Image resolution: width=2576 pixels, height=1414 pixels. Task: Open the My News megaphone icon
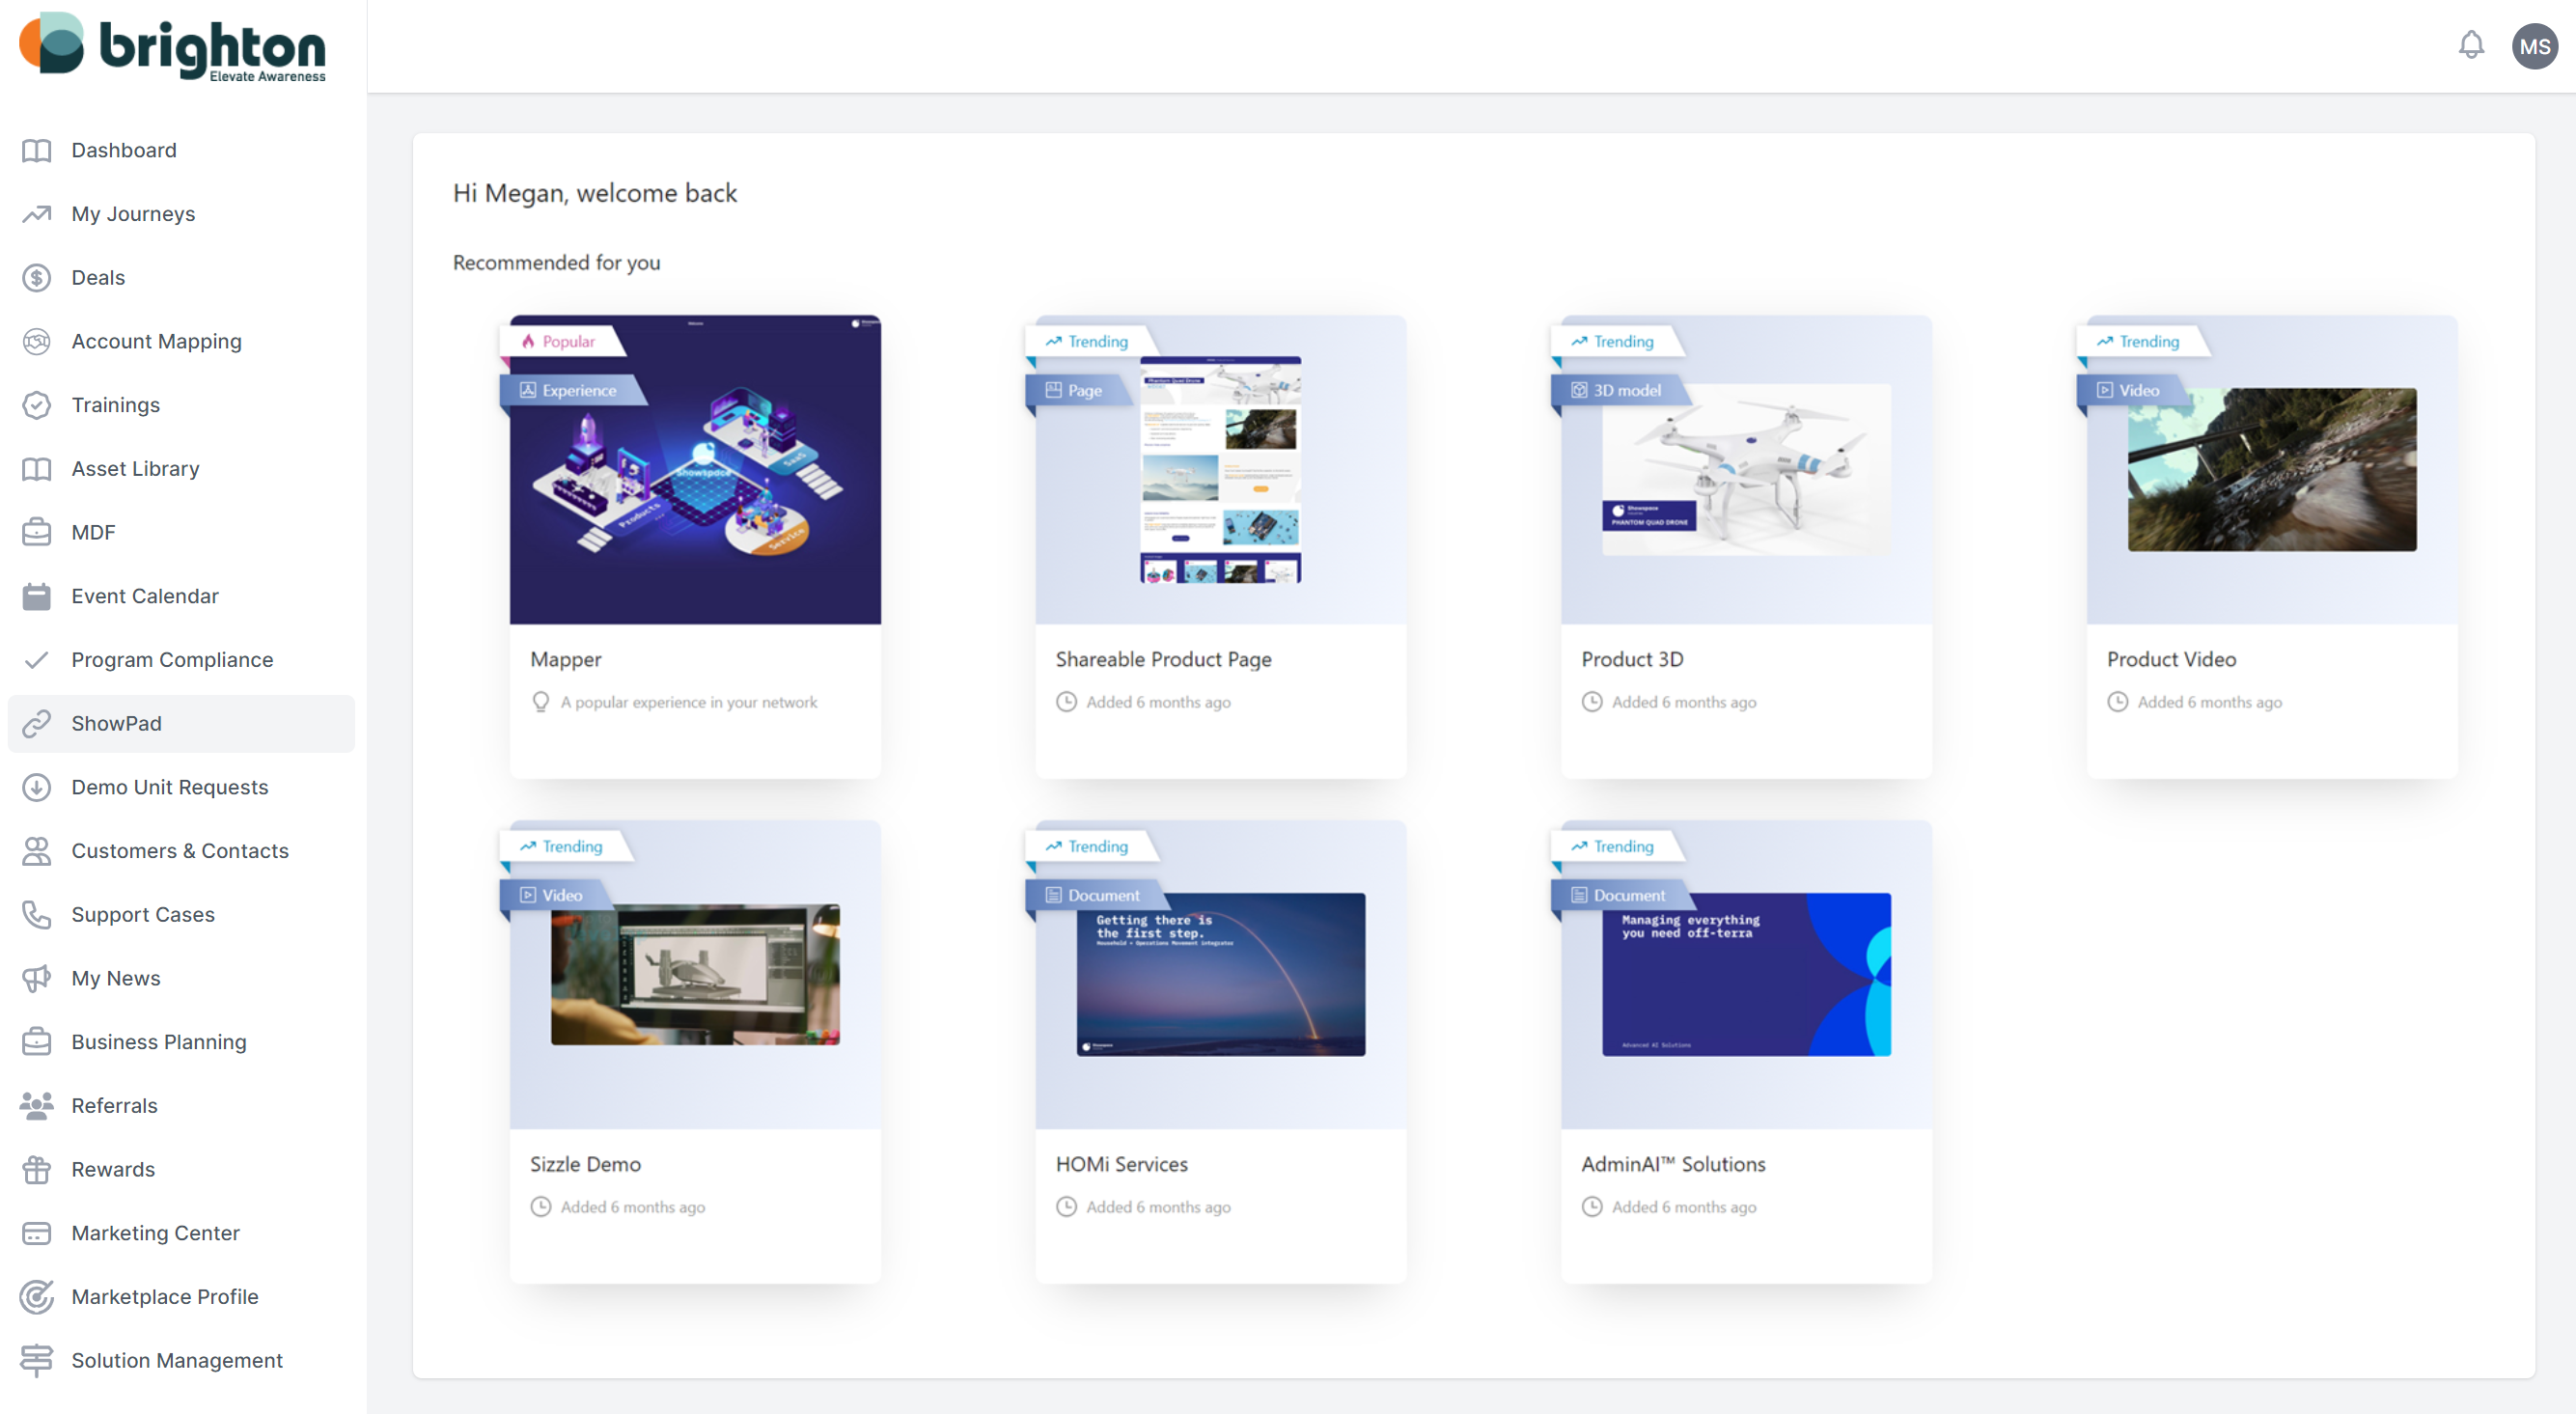[x=36, y=978]
